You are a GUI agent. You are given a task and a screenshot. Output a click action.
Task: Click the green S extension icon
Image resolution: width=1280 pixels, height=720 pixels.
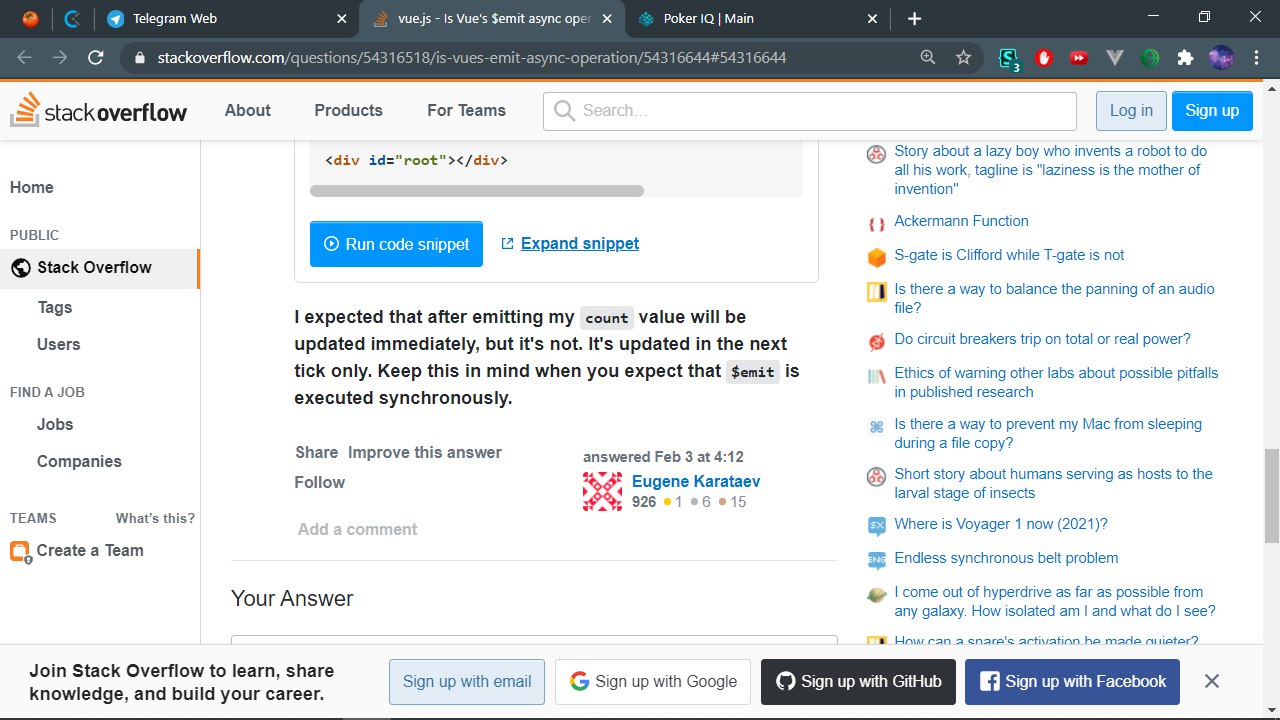pyautogui.click(x=1009, y=59)
